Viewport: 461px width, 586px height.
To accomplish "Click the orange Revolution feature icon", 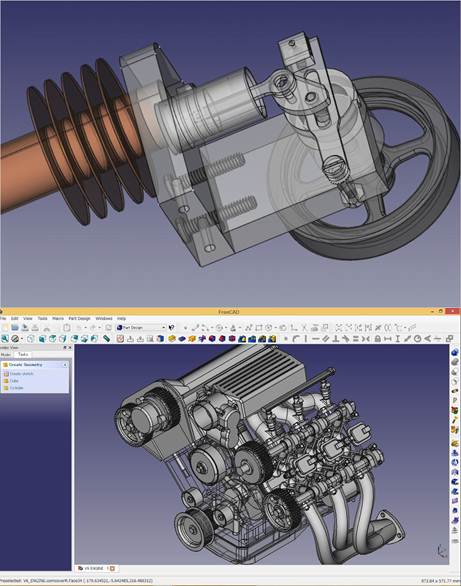I will click(x=192, y=339).
